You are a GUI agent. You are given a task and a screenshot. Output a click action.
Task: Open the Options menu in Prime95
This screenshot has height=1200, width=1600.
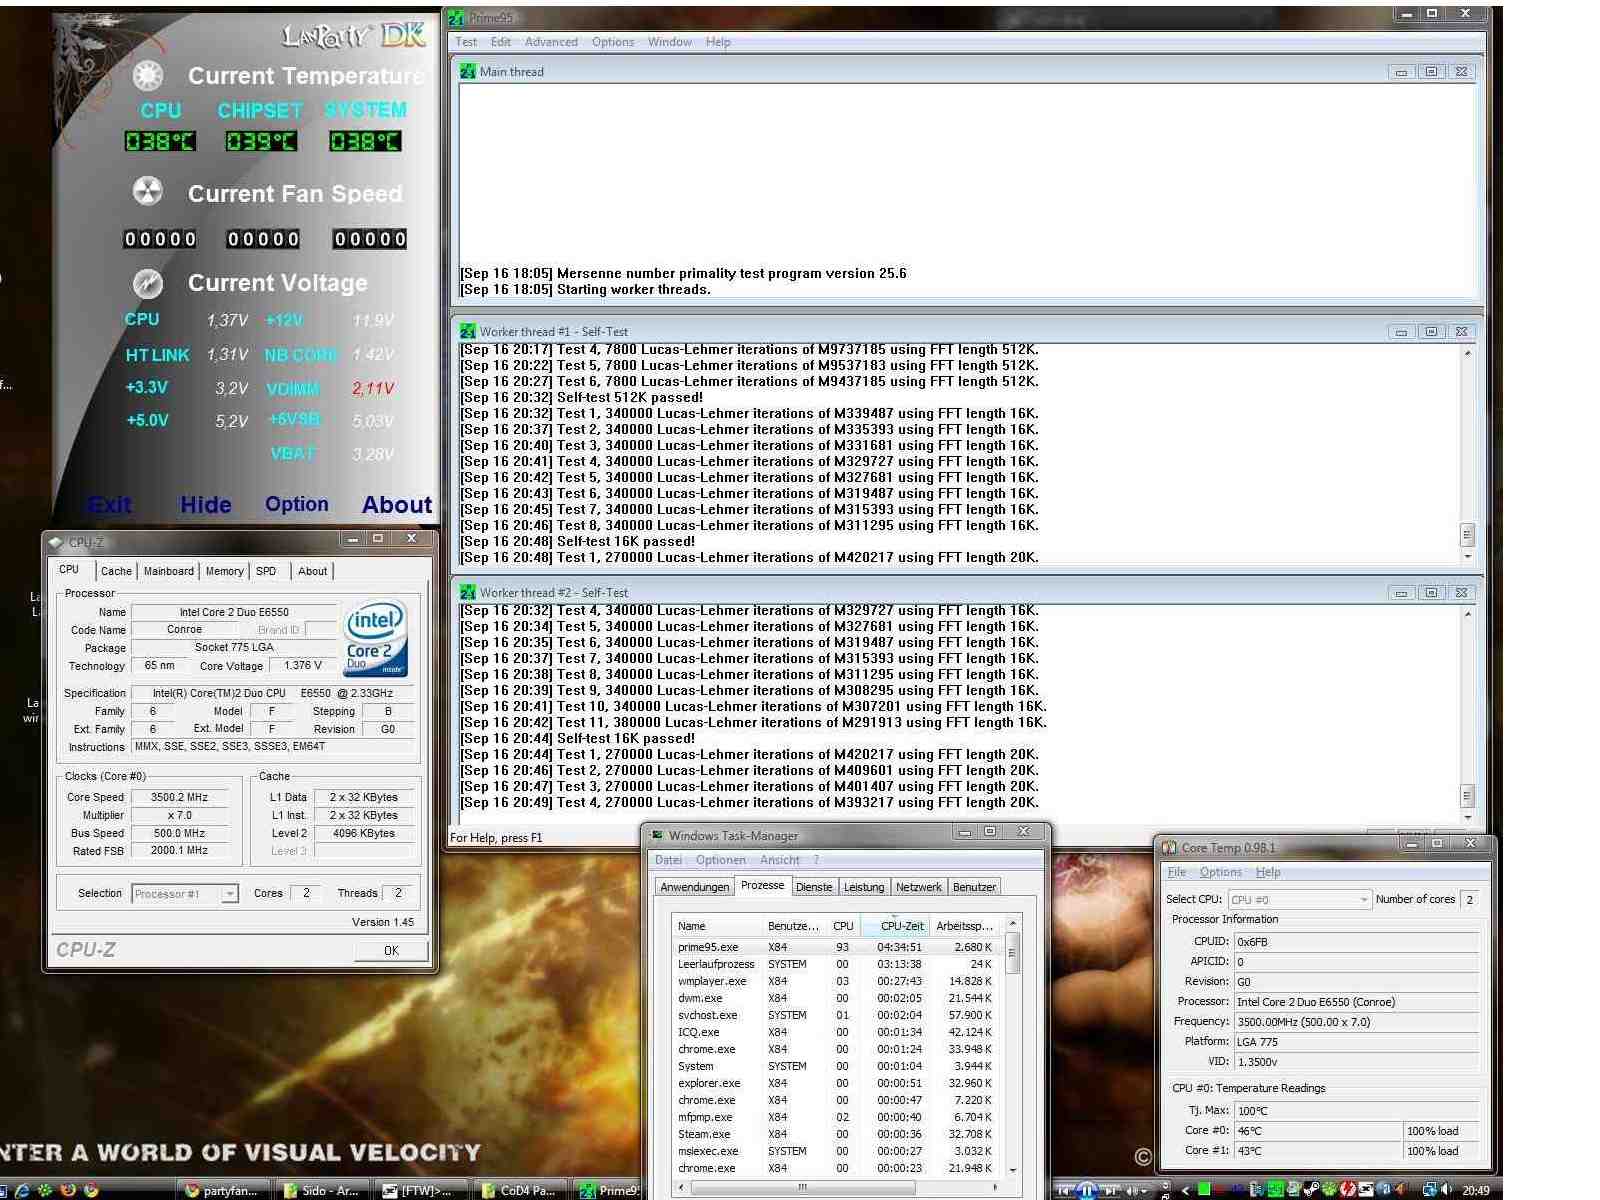pos(613,42)
